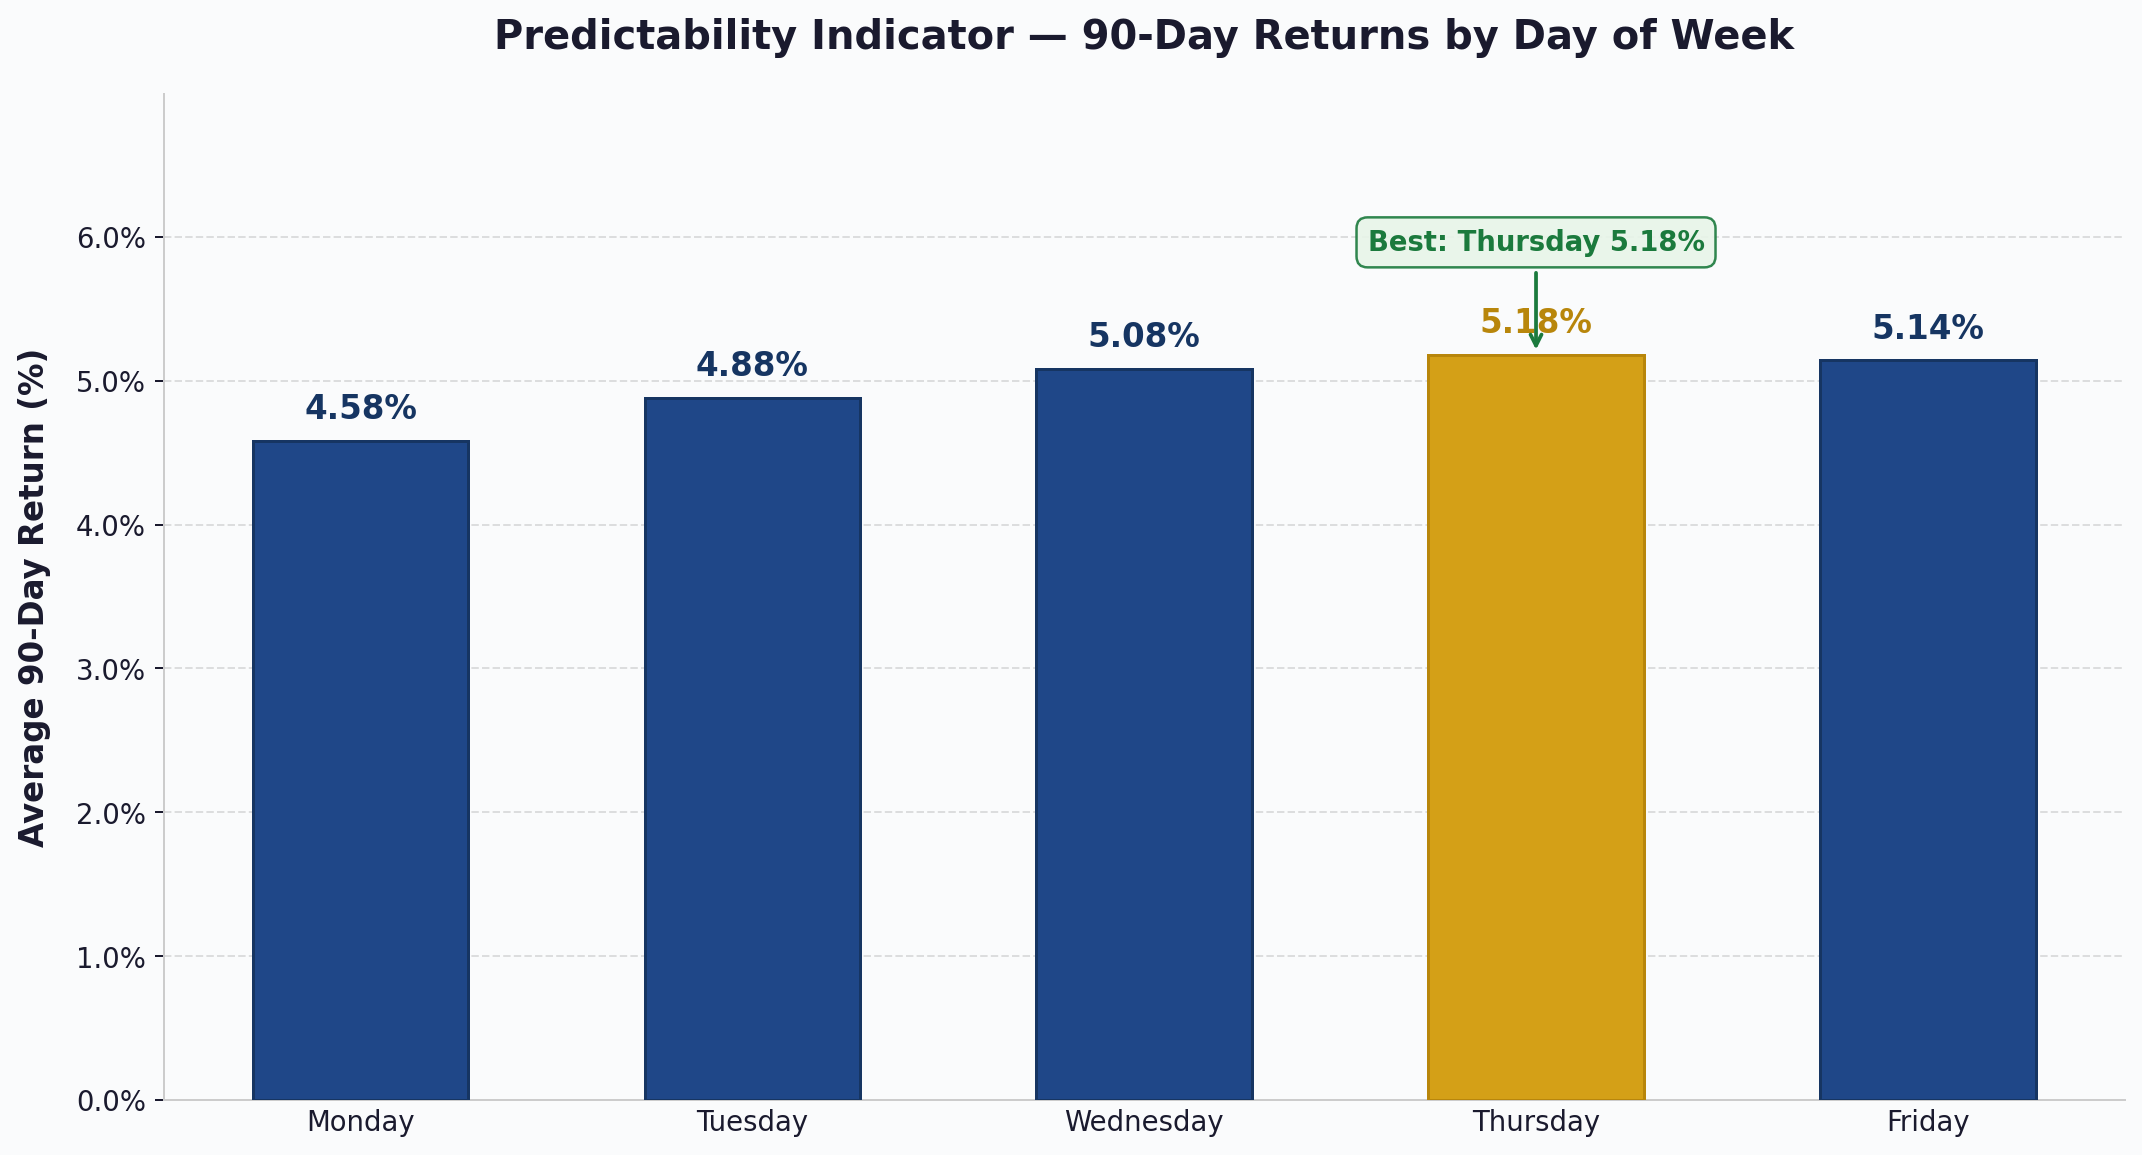The height and width of the screenshot is (1155, 2142).
Task: Click the Monday x-axis label
Action: (361, 1122)
